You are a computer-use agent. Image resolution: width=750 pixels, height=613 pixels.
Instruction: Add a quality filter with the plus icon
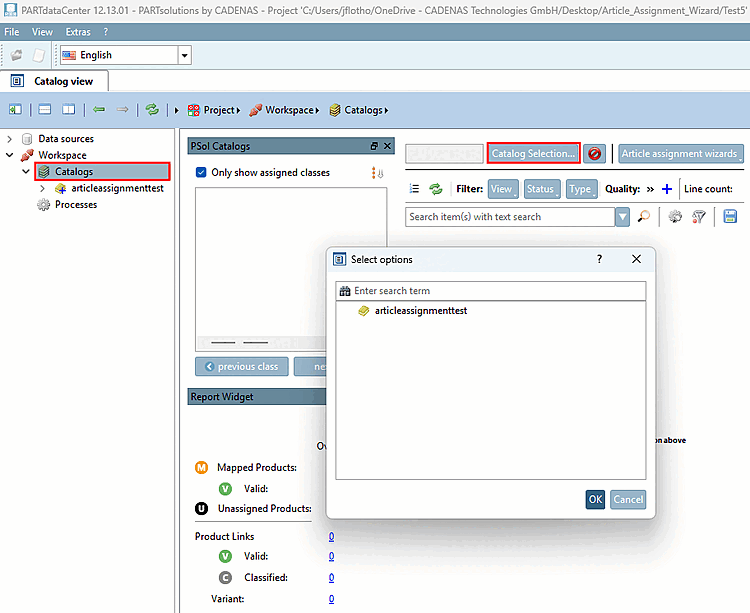[667, 189]
